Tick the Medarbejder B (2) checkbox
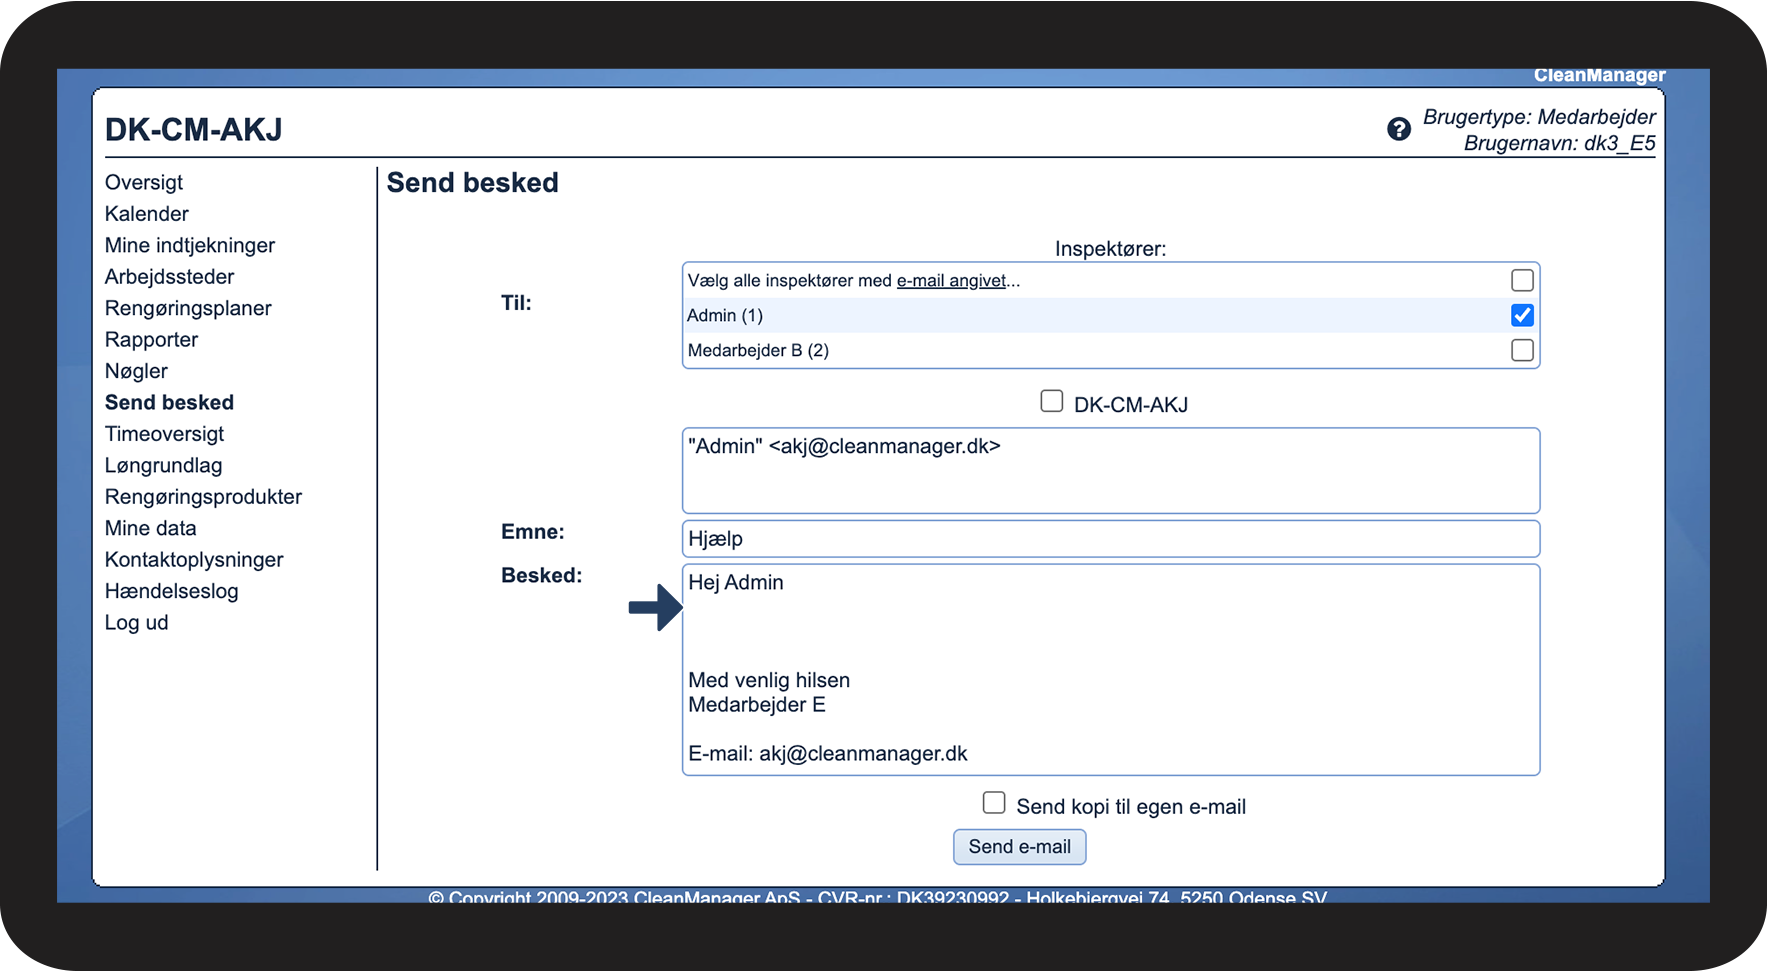This screenshot has height=971, width=1767. click(1522, 350)
